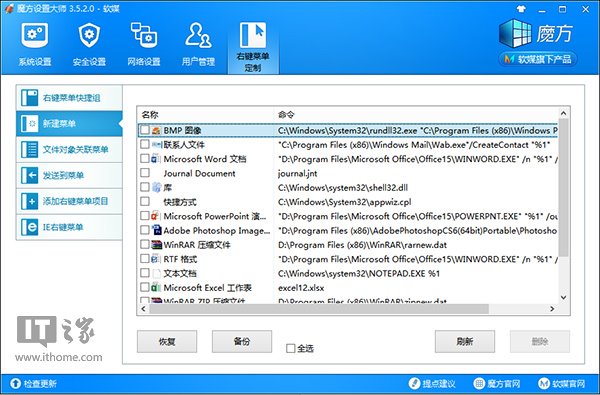
Task: Open the 安全设置 shield icon
Action: 89,35
